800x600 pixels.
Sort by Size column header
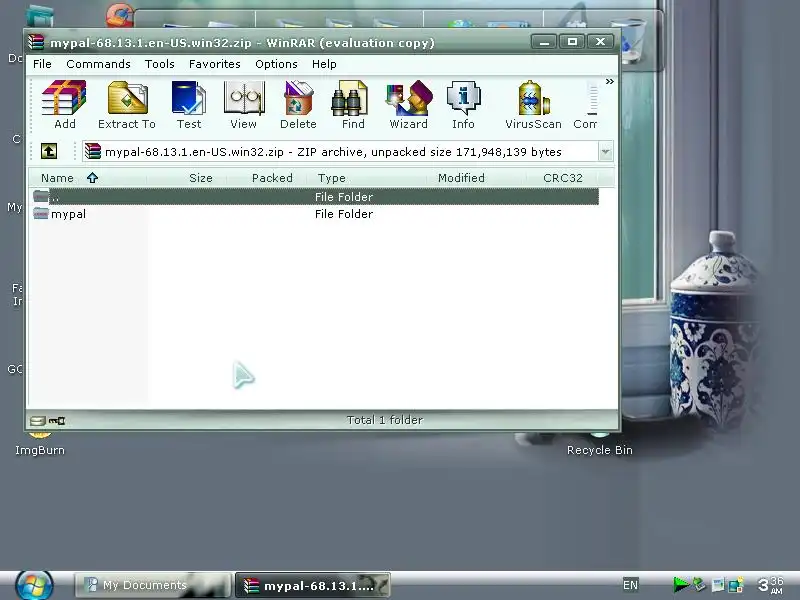coord(188,178)
